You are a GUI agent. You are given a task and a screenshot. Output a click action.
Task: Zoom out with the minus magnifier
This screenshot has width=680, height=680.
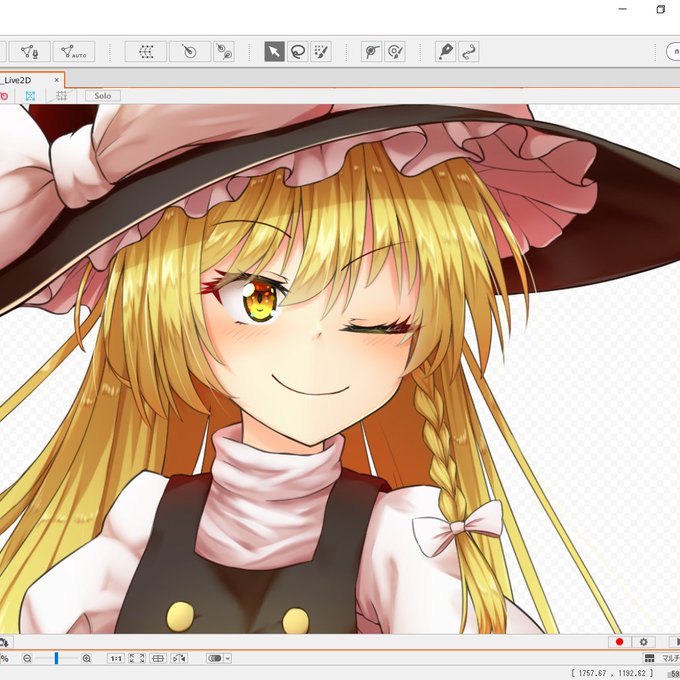(x=27, y=658)
